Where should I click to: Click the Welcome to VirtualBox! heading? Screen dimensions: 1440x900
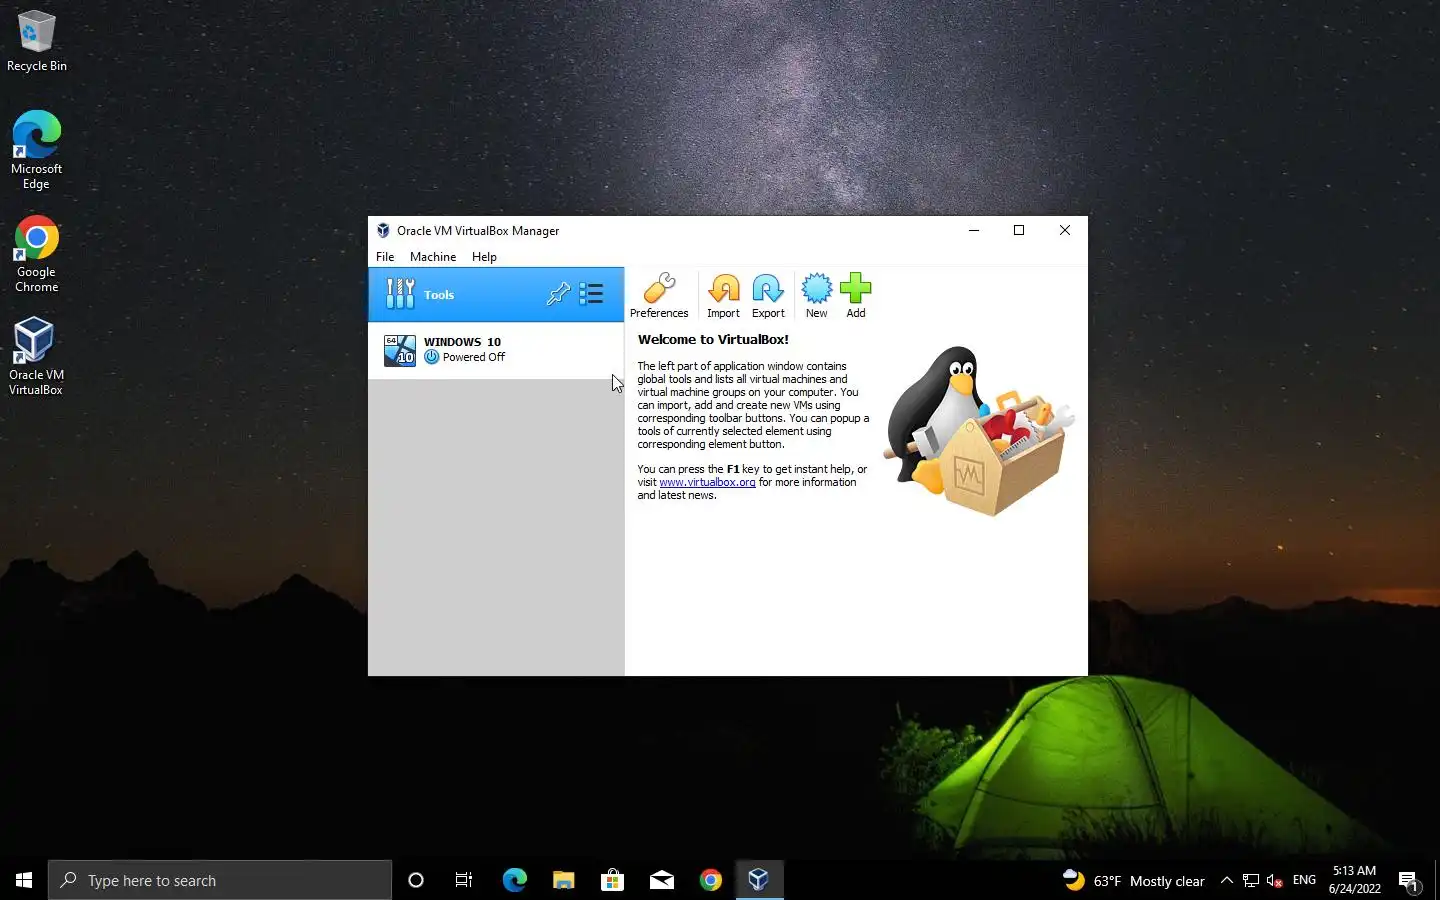pyautogui.click(x=713, y=340)
